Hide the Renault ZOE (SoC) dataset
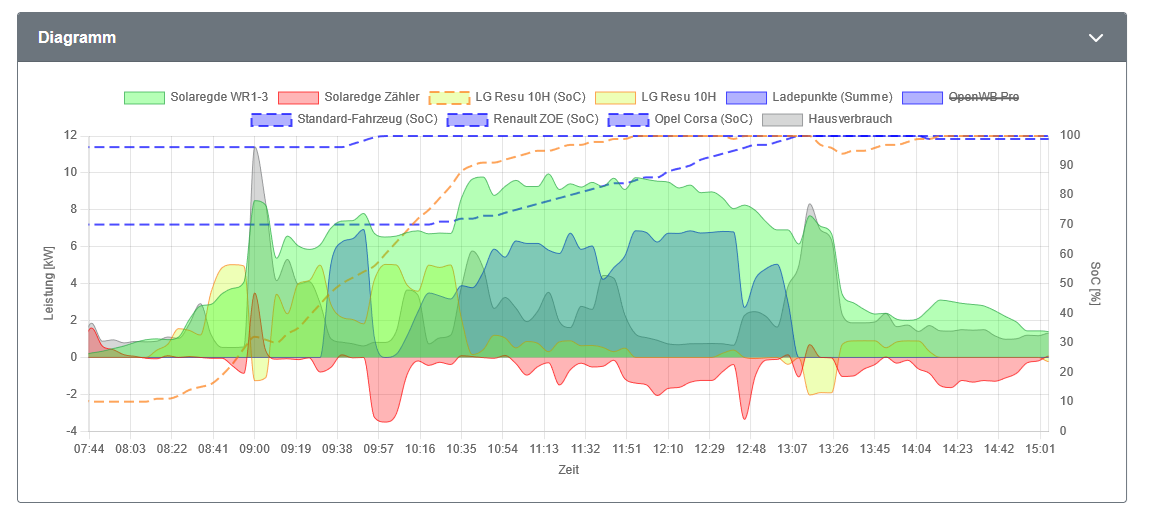The height and width of the screenshot is (518, 1158). pos(545,119)
